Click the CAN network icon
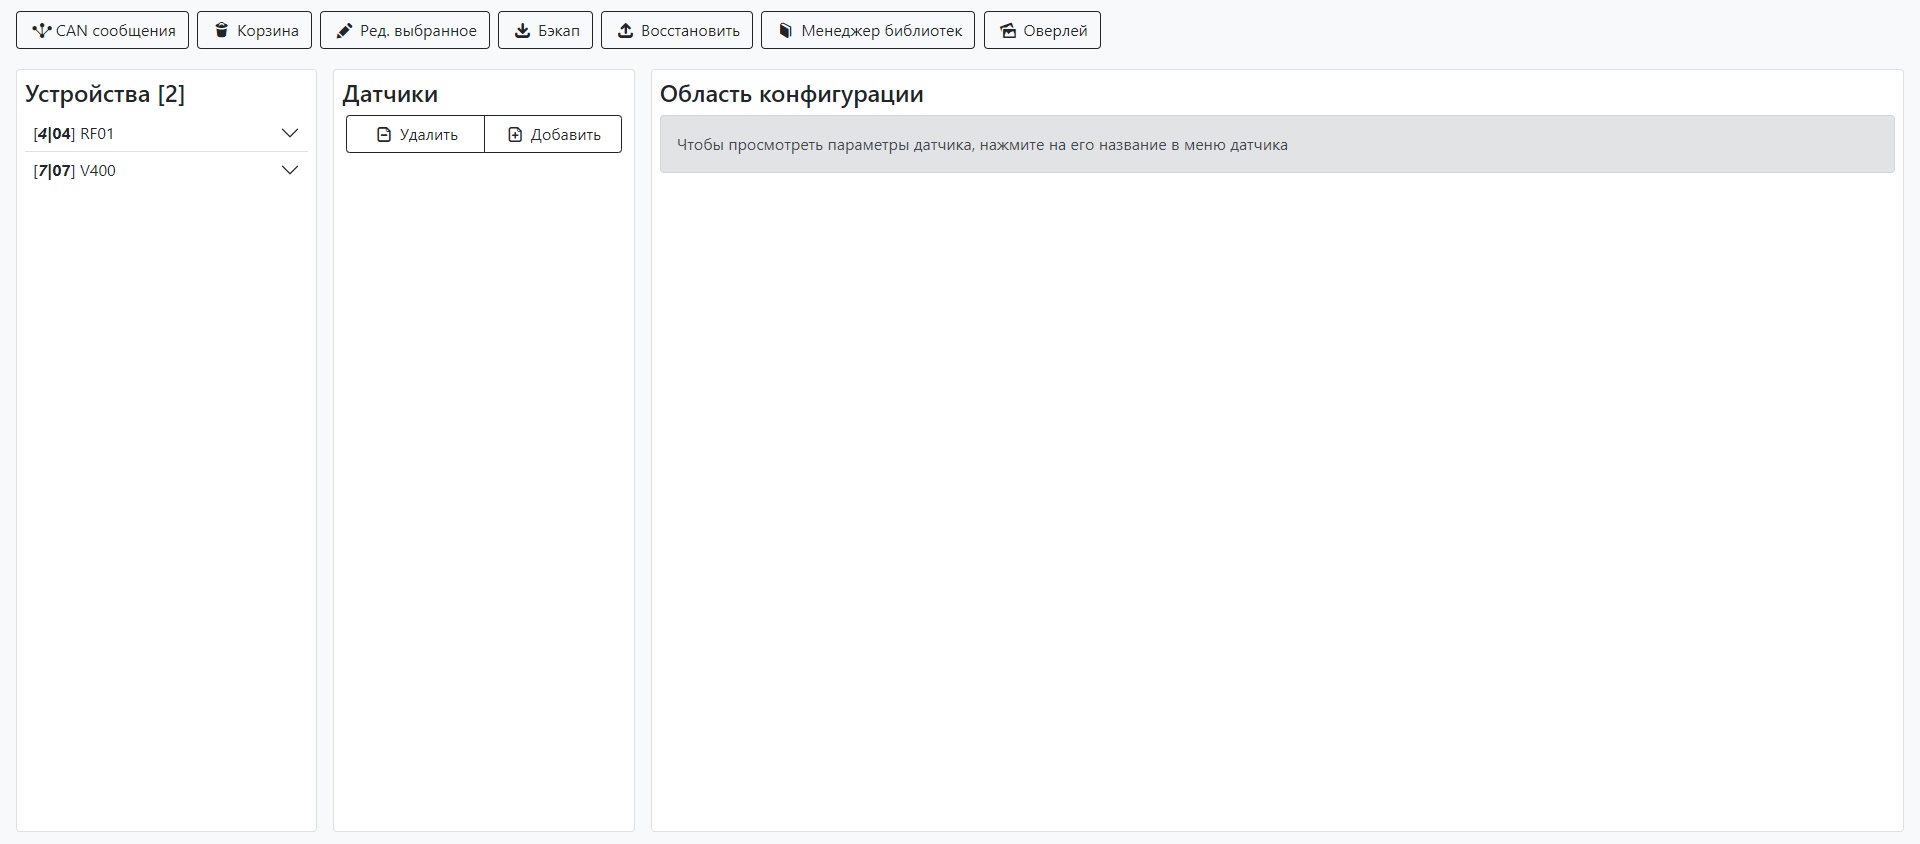This screenshot has height=844, width=1920. 41,31
